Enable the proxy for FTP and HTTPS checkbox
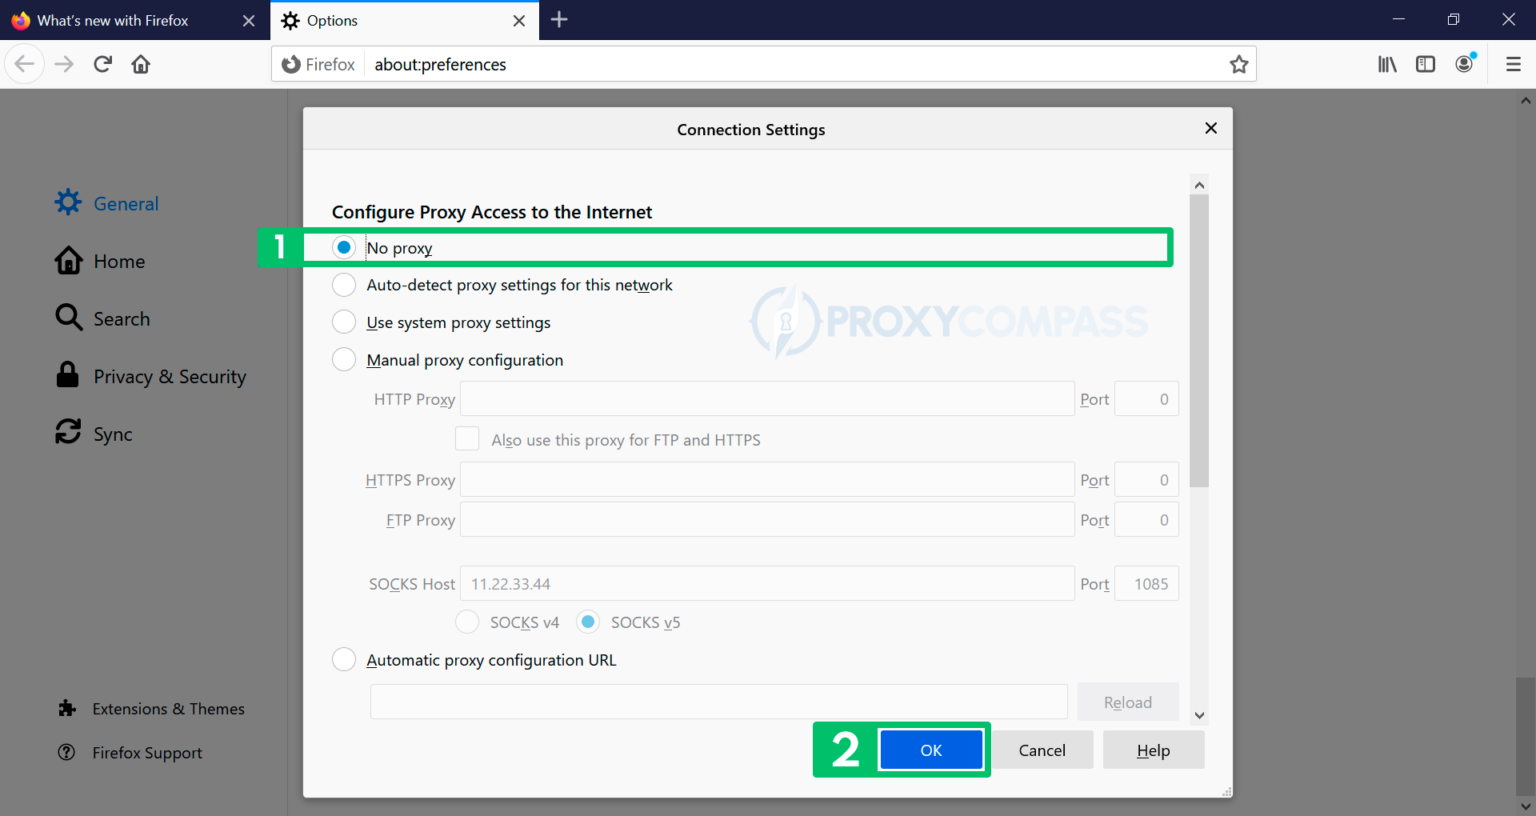The height and width of the screenshot is (816, 1536). (467, 438)
